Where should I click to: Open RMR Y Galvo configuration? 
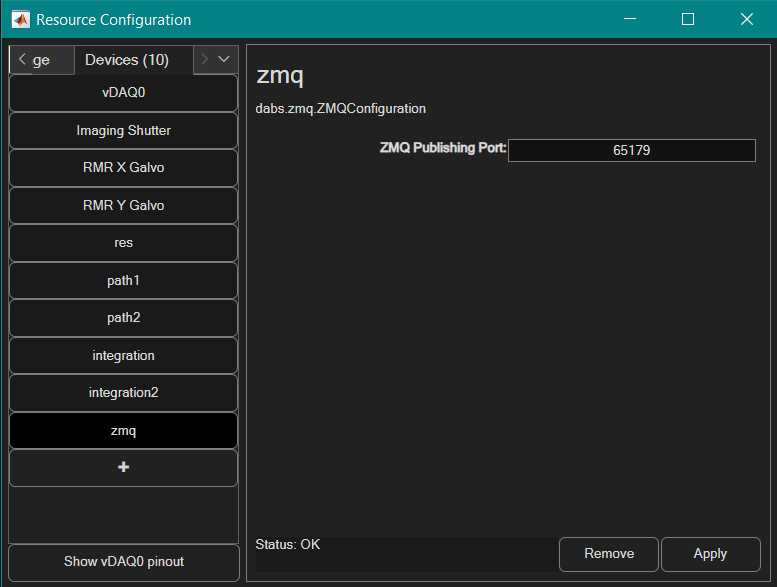pyautogui.click(x=123, y=206)
